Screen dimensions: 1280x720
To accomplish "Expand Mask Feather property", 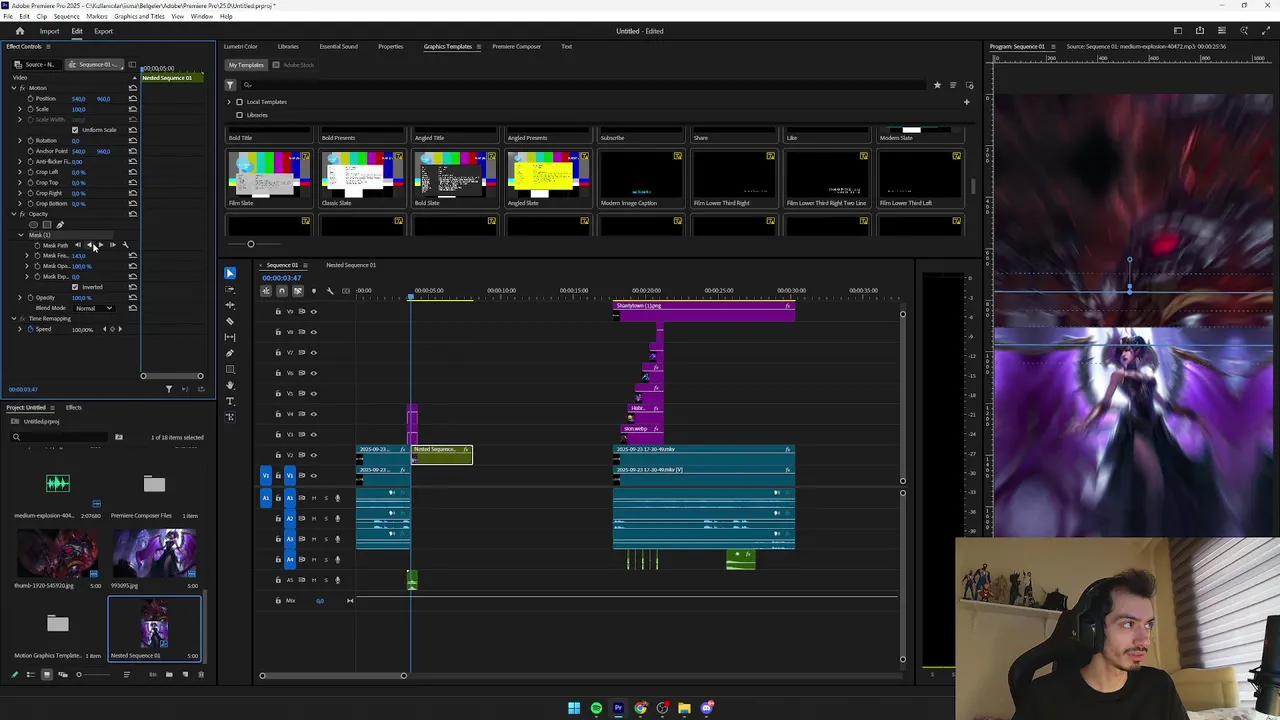I will pyautogui.click(x=27, y=256).
